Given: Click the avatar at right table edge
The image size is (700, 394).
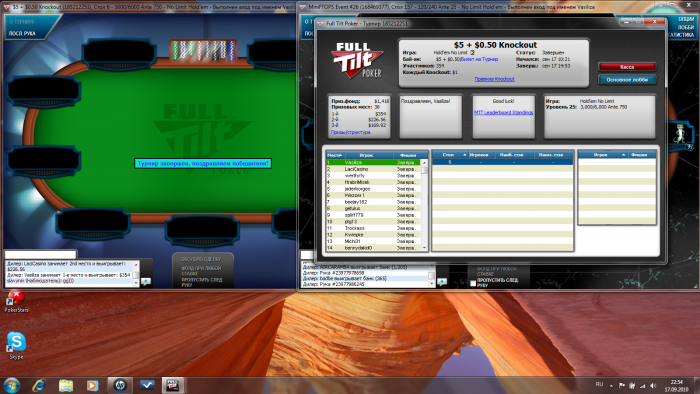Looking at the screenshot, I should pyautogui.click(x=680, y=134).
